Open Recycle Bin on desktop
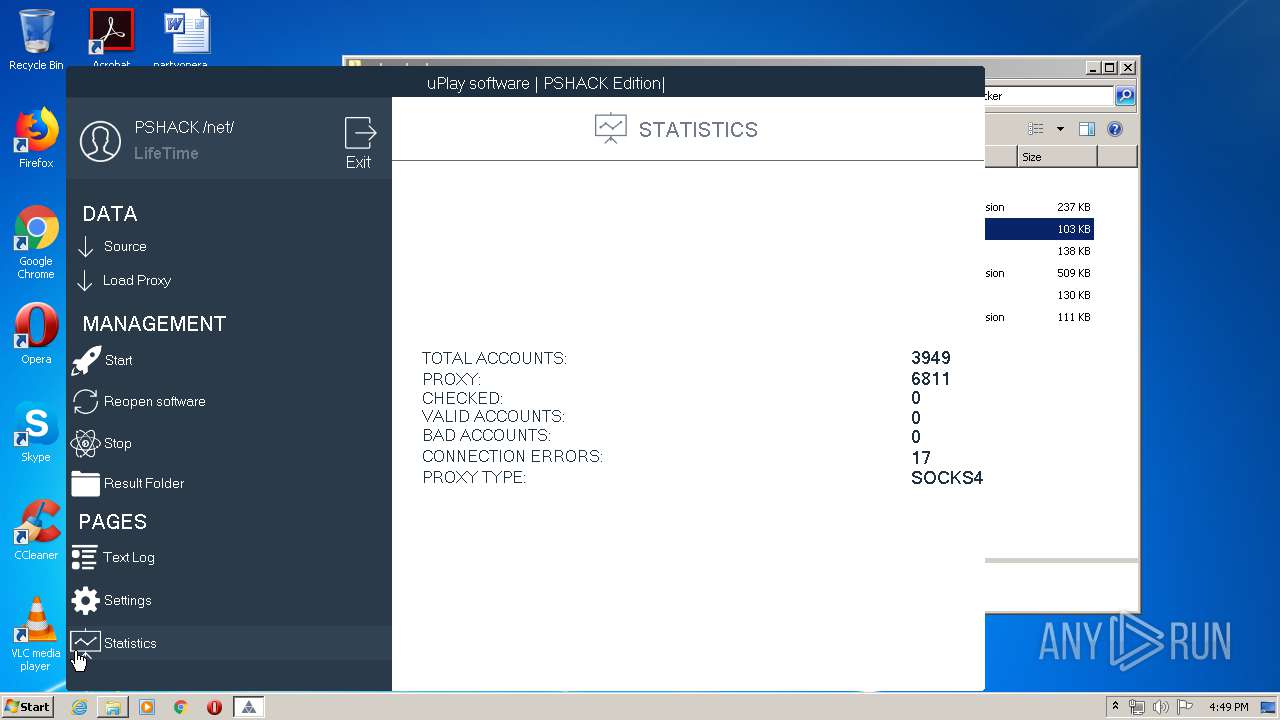The height and width of the screenshot is (720, 1280). (36, 40)
